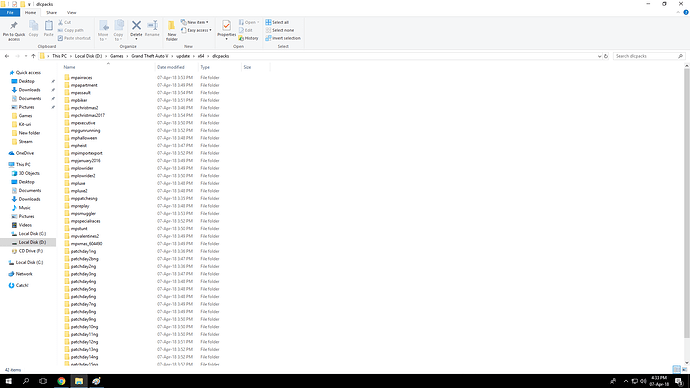Create a New folder from the ribbon

pyautogui.click(x=172, y=31)
